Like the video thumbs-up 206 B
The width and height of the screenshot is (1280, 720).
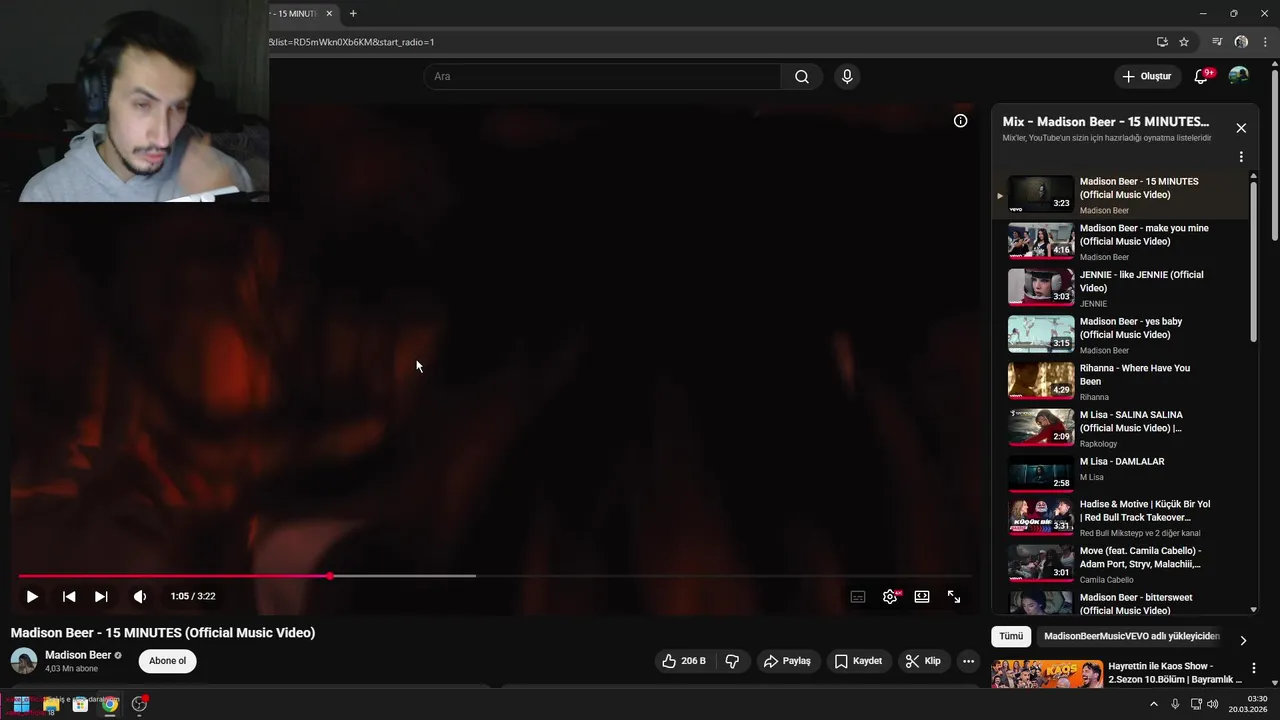pyautogui.click(x=683, y=661)
